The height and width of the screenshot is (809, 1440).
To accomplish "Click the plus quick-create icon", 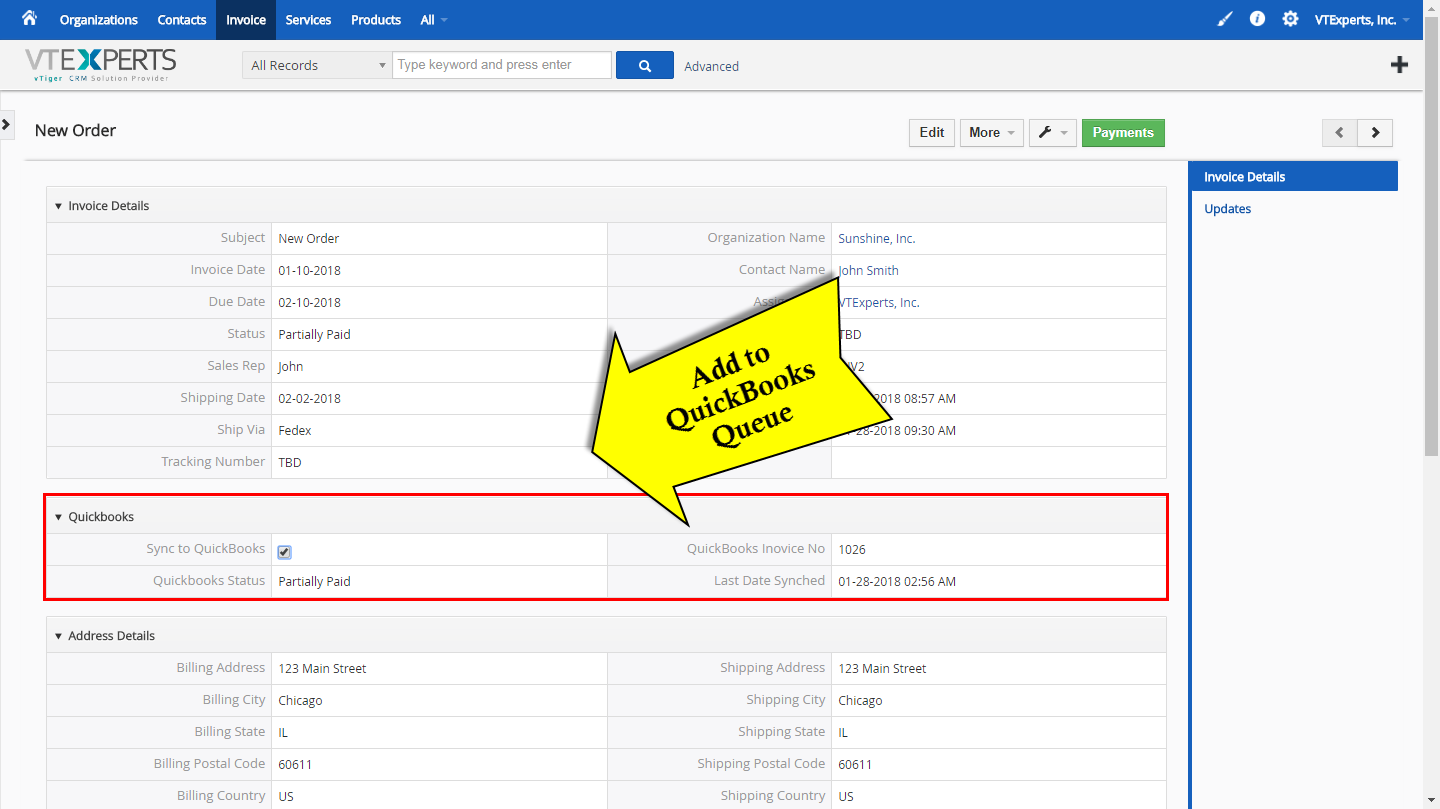I will coord(1400,65).
